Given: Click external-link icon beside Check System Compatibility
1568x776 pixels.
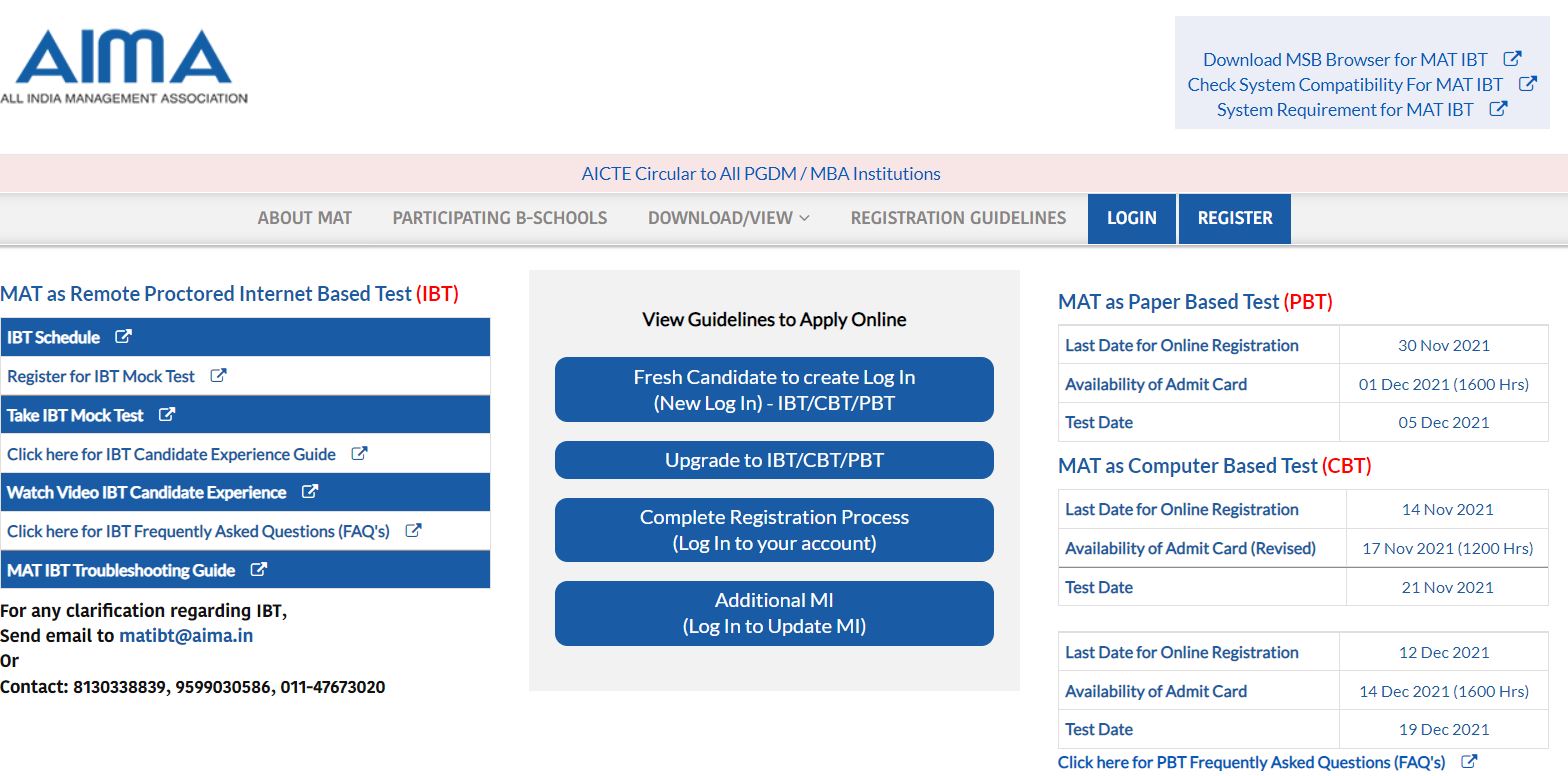Looking at the screenshot, I should pyautogui.click(x=1528, y=84).
